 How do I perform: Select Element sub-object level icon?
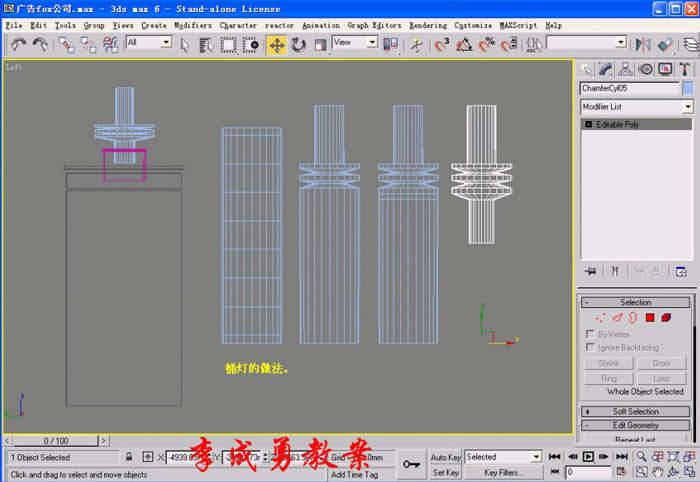(x=666, y=318)
